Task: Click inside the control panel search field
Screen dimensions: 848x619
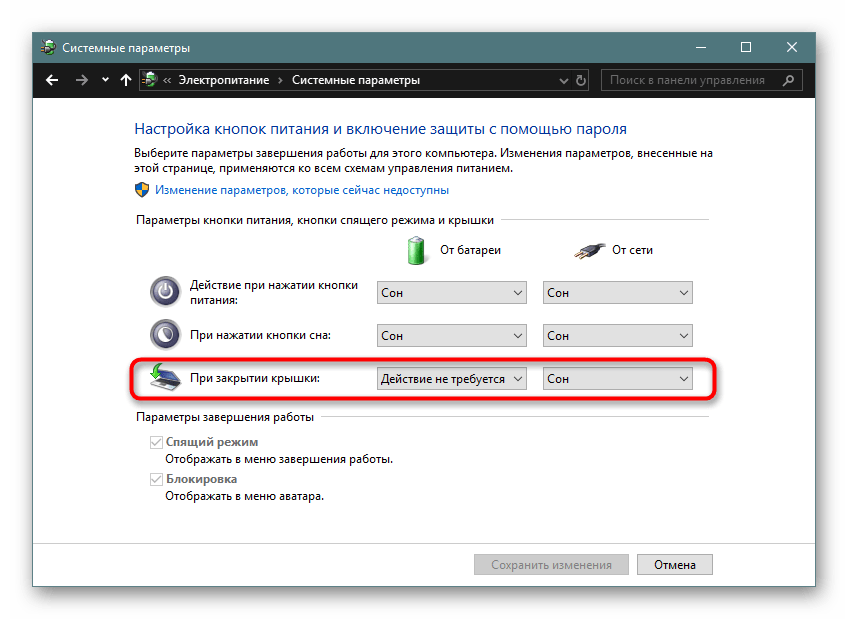Action: [x=690, y=80]
